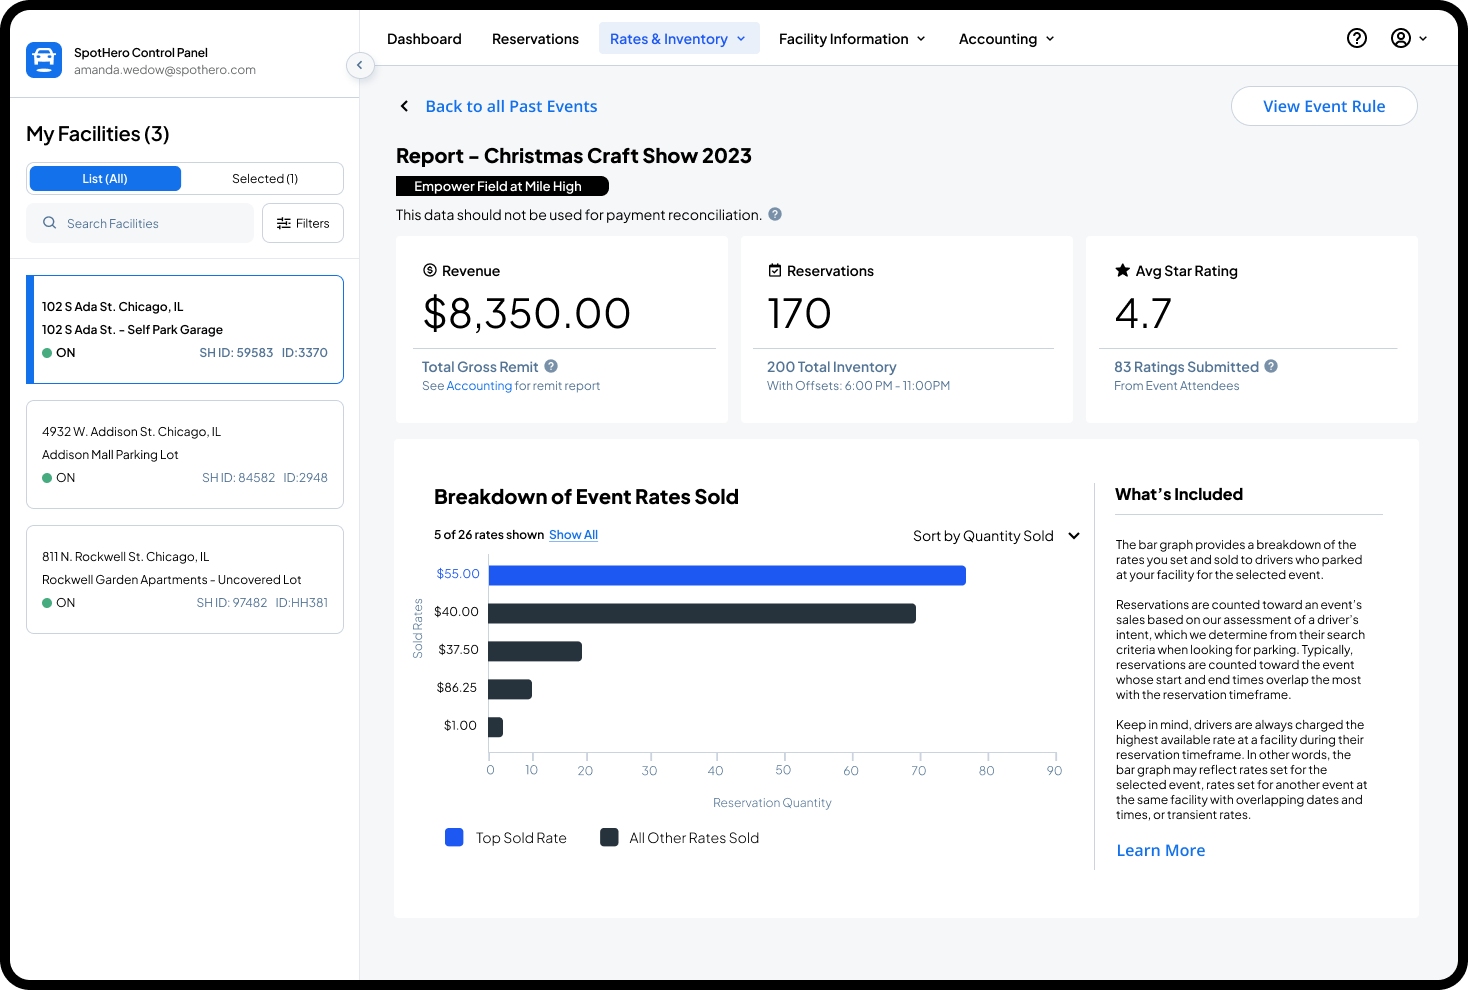This screenshot has height=990, width=1468.
Task: Expand the Accounting dropdown menu
Action: tap(1006, 38)
